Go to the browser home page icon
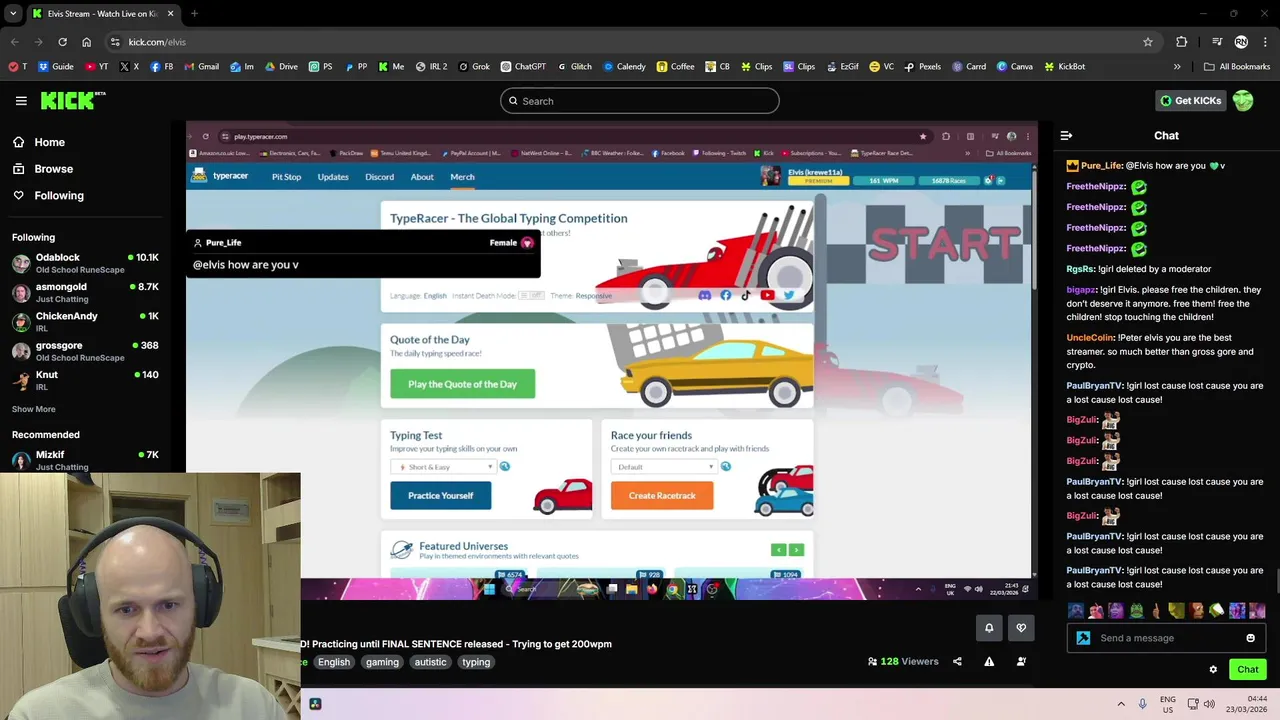Viewport: 1280px width, 720px height. pyautogui.click(x=86, y=42)
